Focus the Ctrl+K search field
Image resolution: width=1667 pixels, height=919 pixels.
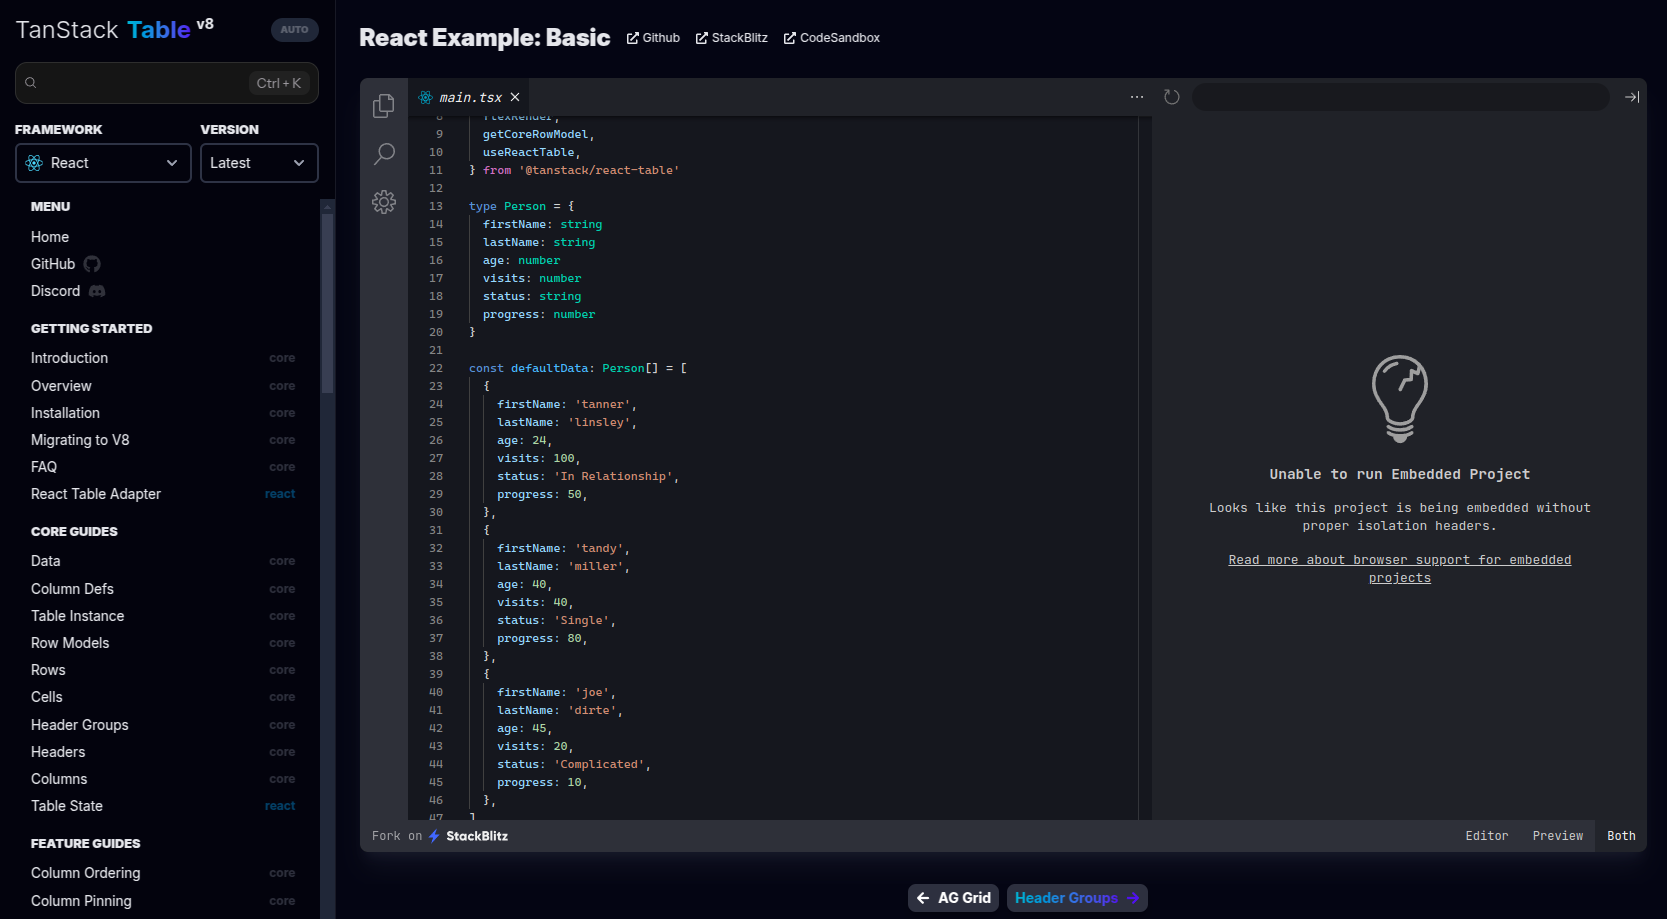(167, 83)
